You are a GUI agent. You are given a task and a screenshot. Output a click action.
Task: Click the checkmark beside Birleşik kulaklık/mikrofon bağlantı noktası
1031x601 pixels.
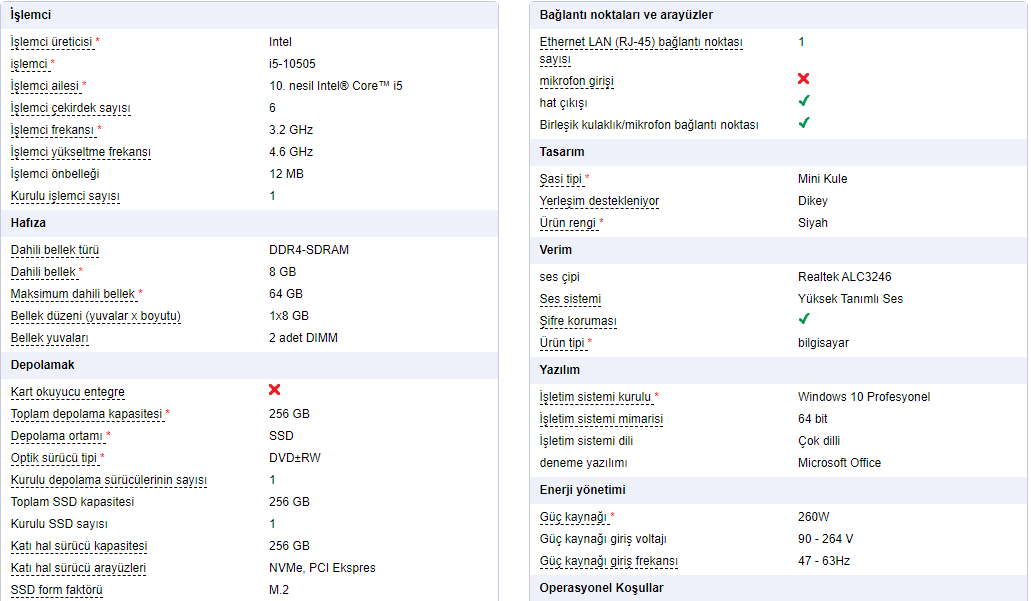(x=803, y=123)
